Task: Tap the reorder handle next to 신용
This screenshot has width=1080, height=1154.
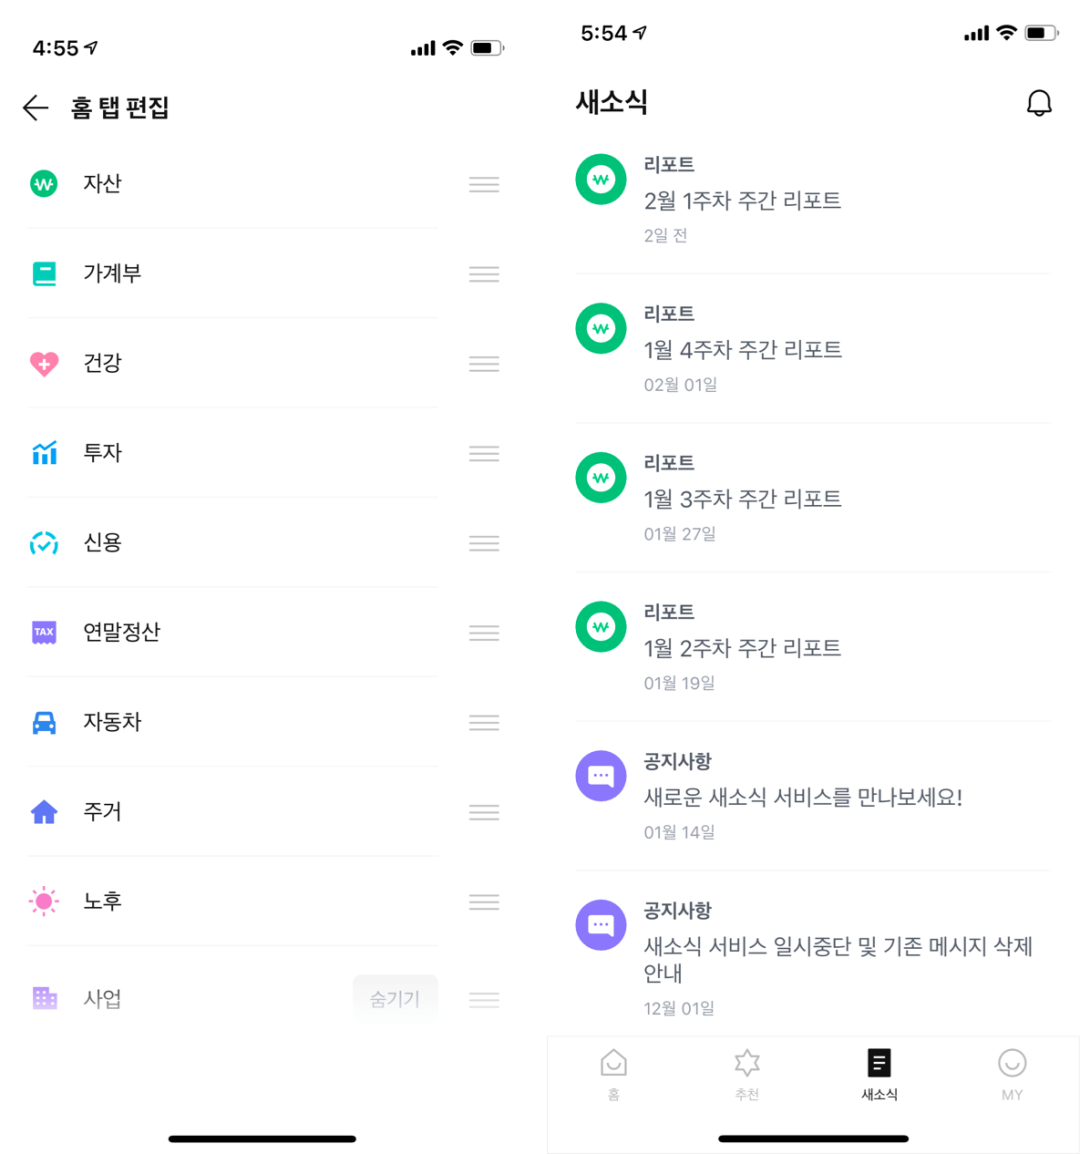Action: (x=484, y=543)
